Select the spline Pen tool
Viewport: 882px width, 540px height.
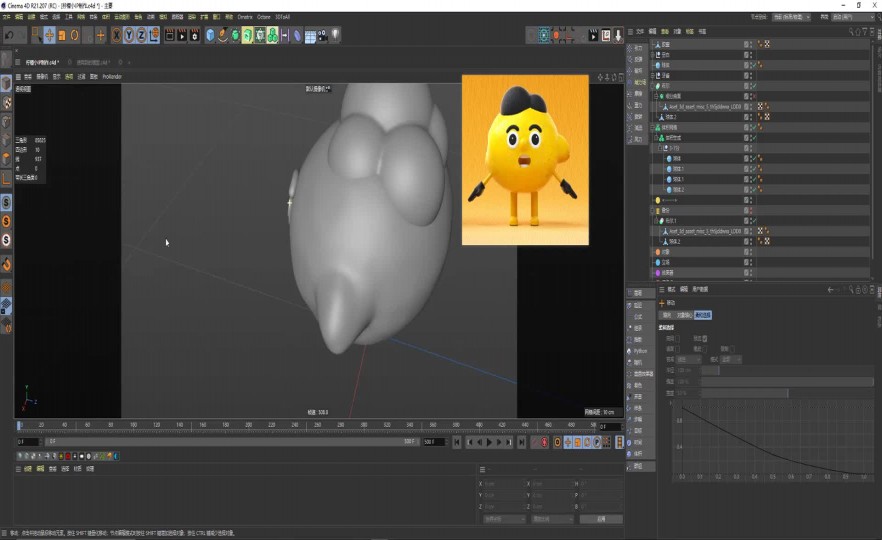pos(223,35)
